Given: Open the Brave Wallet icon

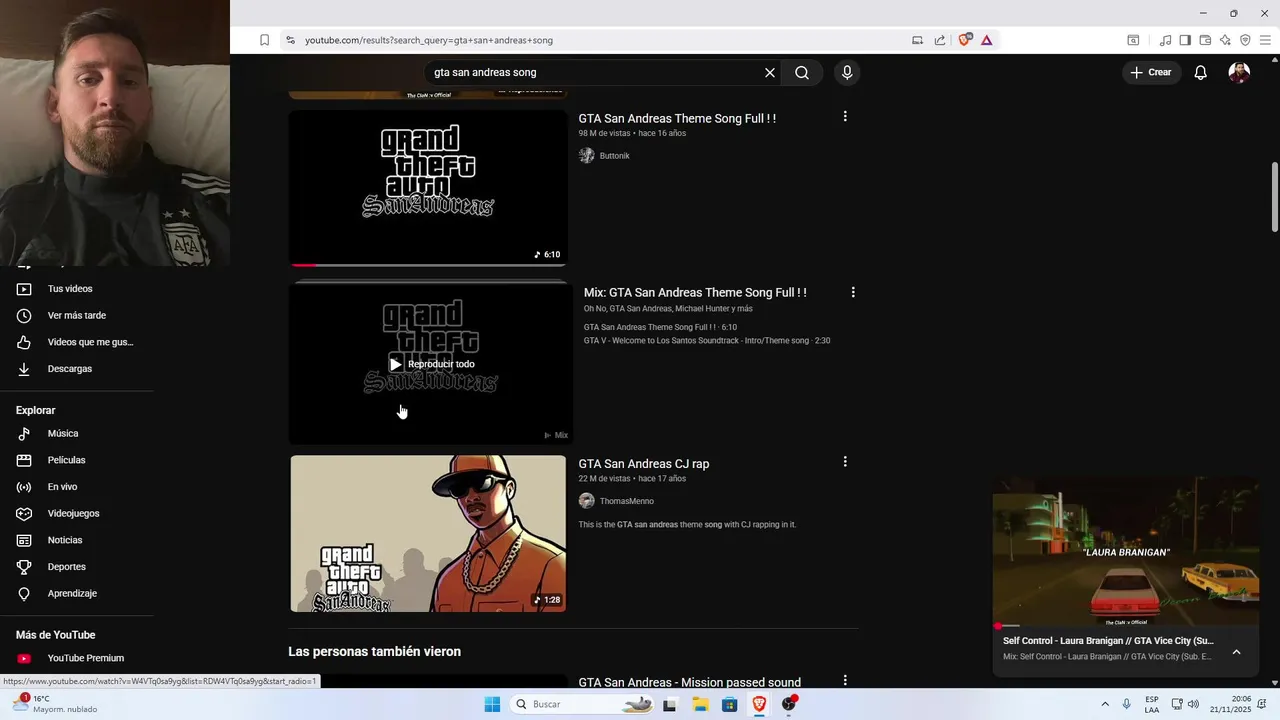Looking at the screenshot, I should point(1205,40).
